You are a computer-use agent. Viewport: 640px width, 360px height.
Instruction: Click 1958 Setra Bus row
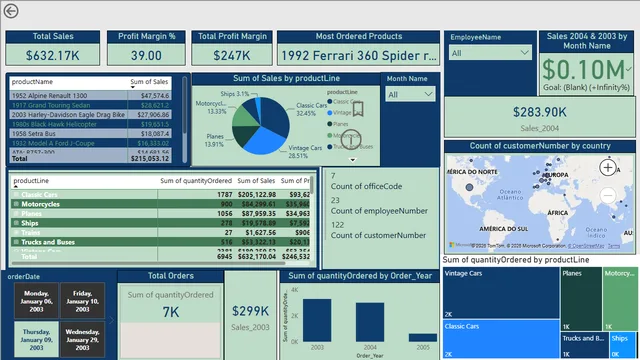90,133
